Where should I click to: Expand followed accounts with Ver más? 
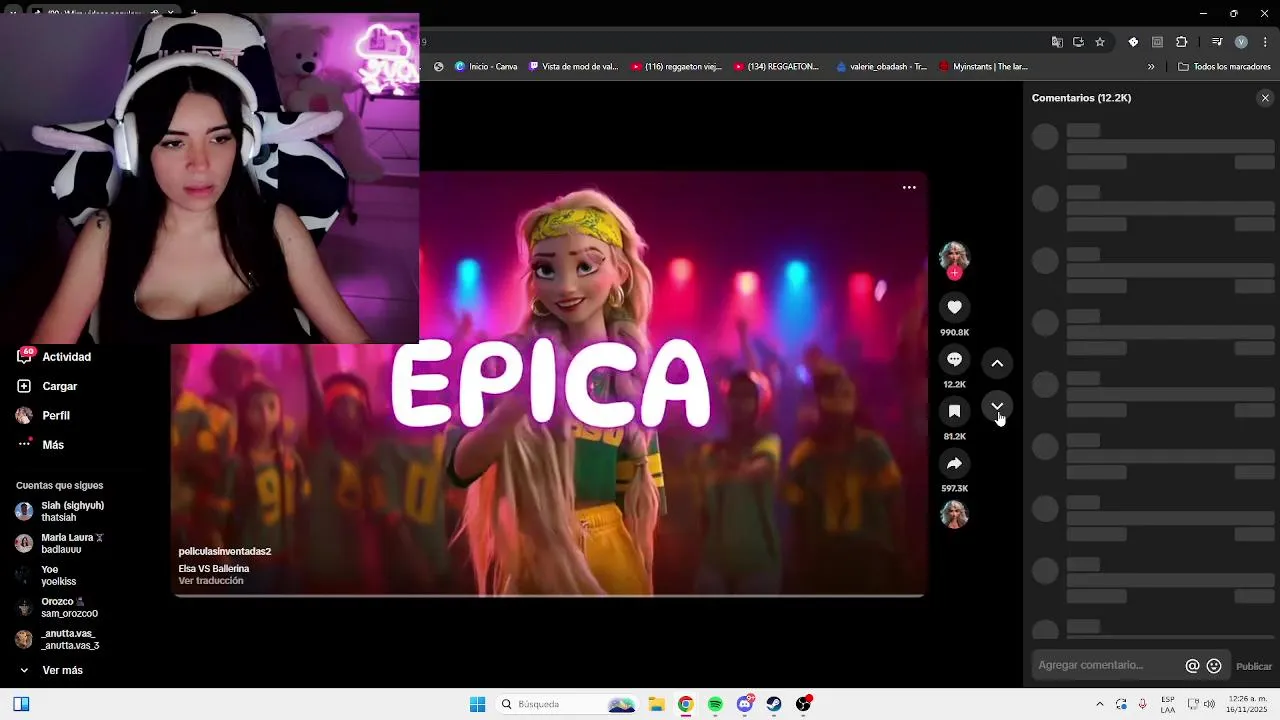(51, 670)
